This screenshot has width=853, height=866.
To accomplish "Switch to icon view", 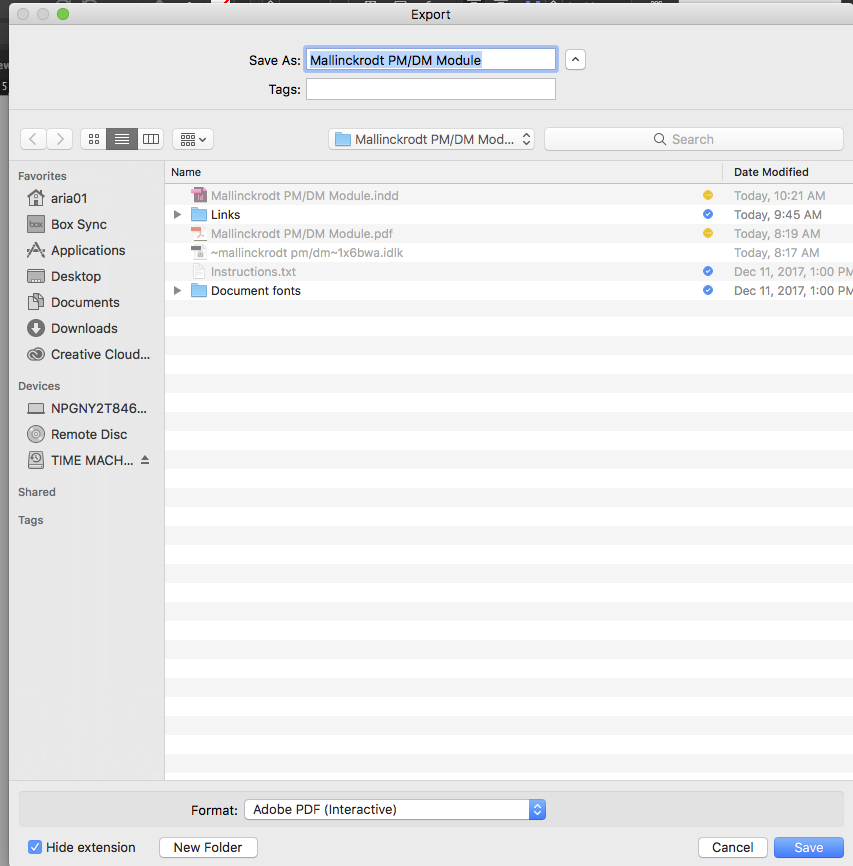I will coord(94,139).
